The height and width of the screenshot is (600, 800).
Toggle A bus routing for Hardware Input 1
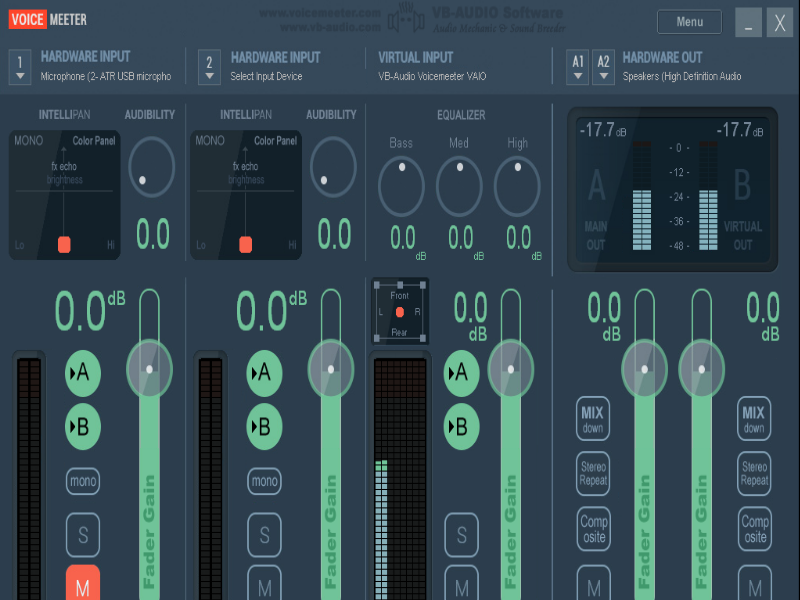pyautogui.click(x=83, y=373)
